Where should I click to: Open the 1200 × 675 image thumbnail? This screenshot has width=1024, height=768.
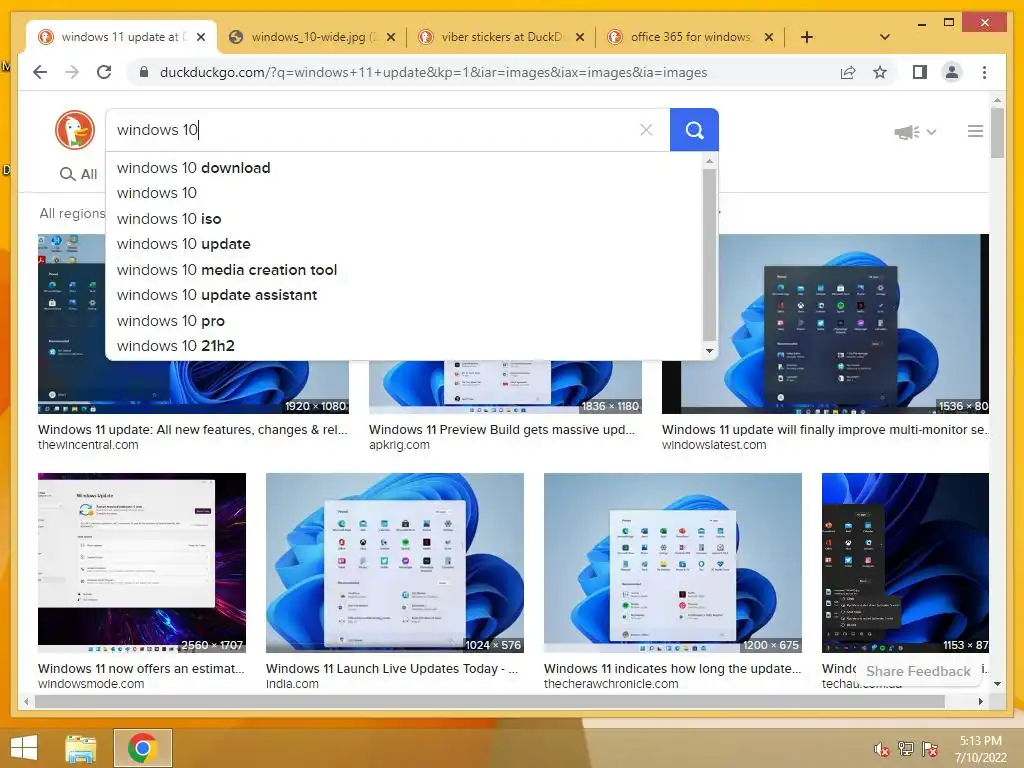(673, 563)
